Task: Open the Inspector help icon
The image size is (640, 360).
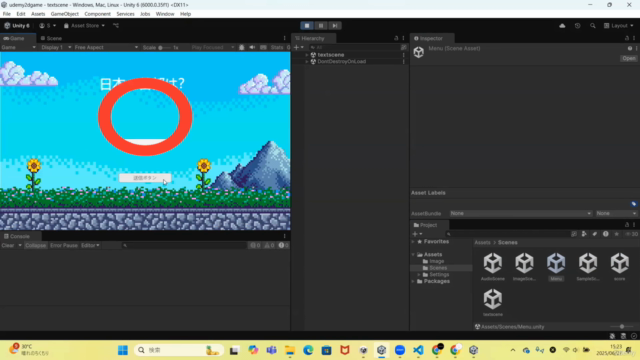Action: (629, 48)
